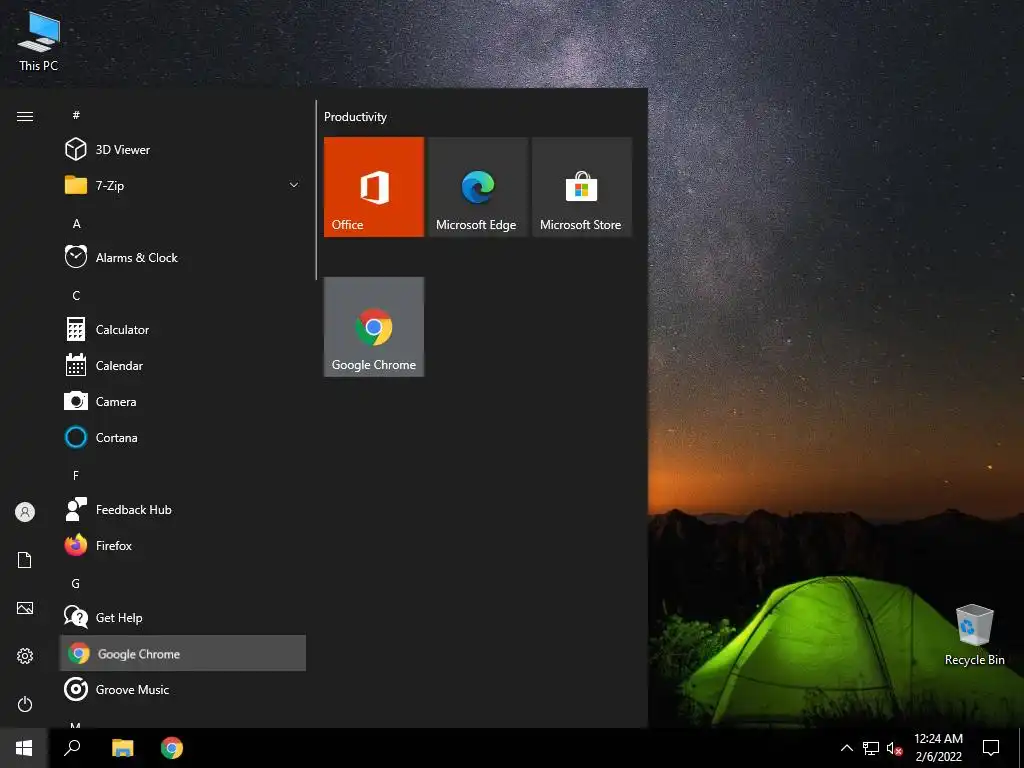The image size is (1024, 768).
Task: Launch the Camera app
Action: 182,402
